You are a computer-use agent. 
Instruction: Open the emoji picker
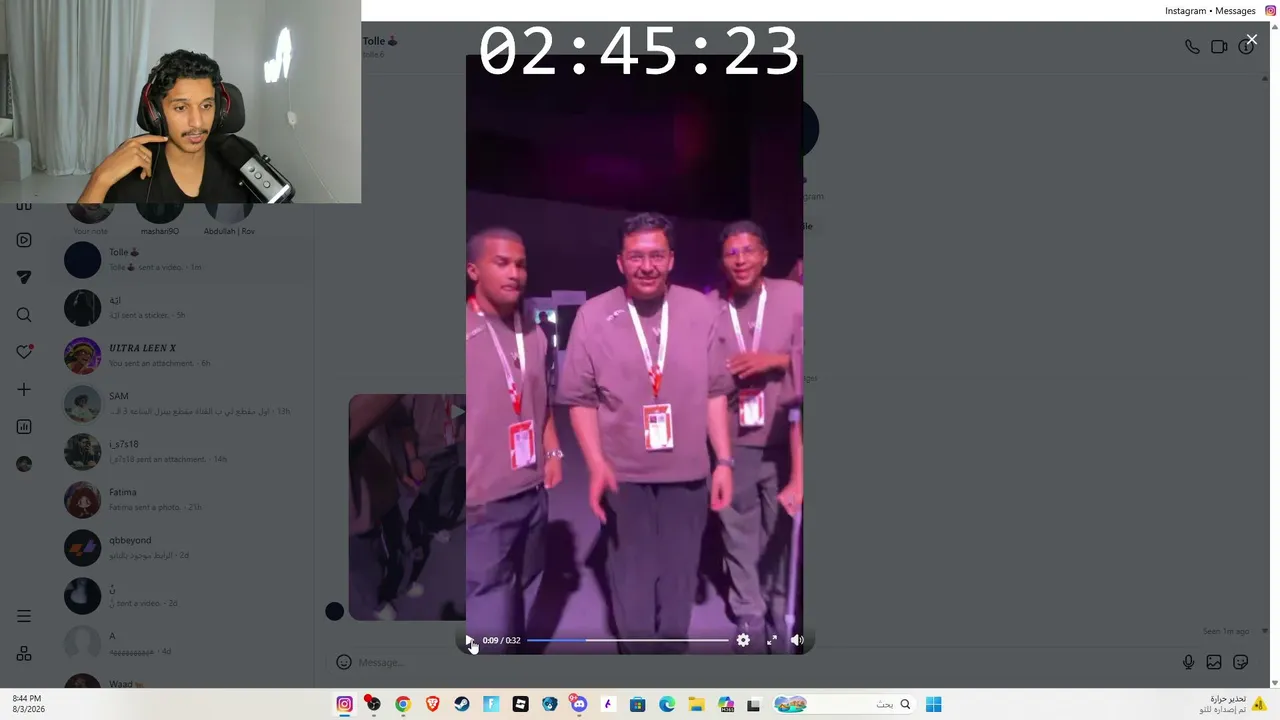[344, 662]
